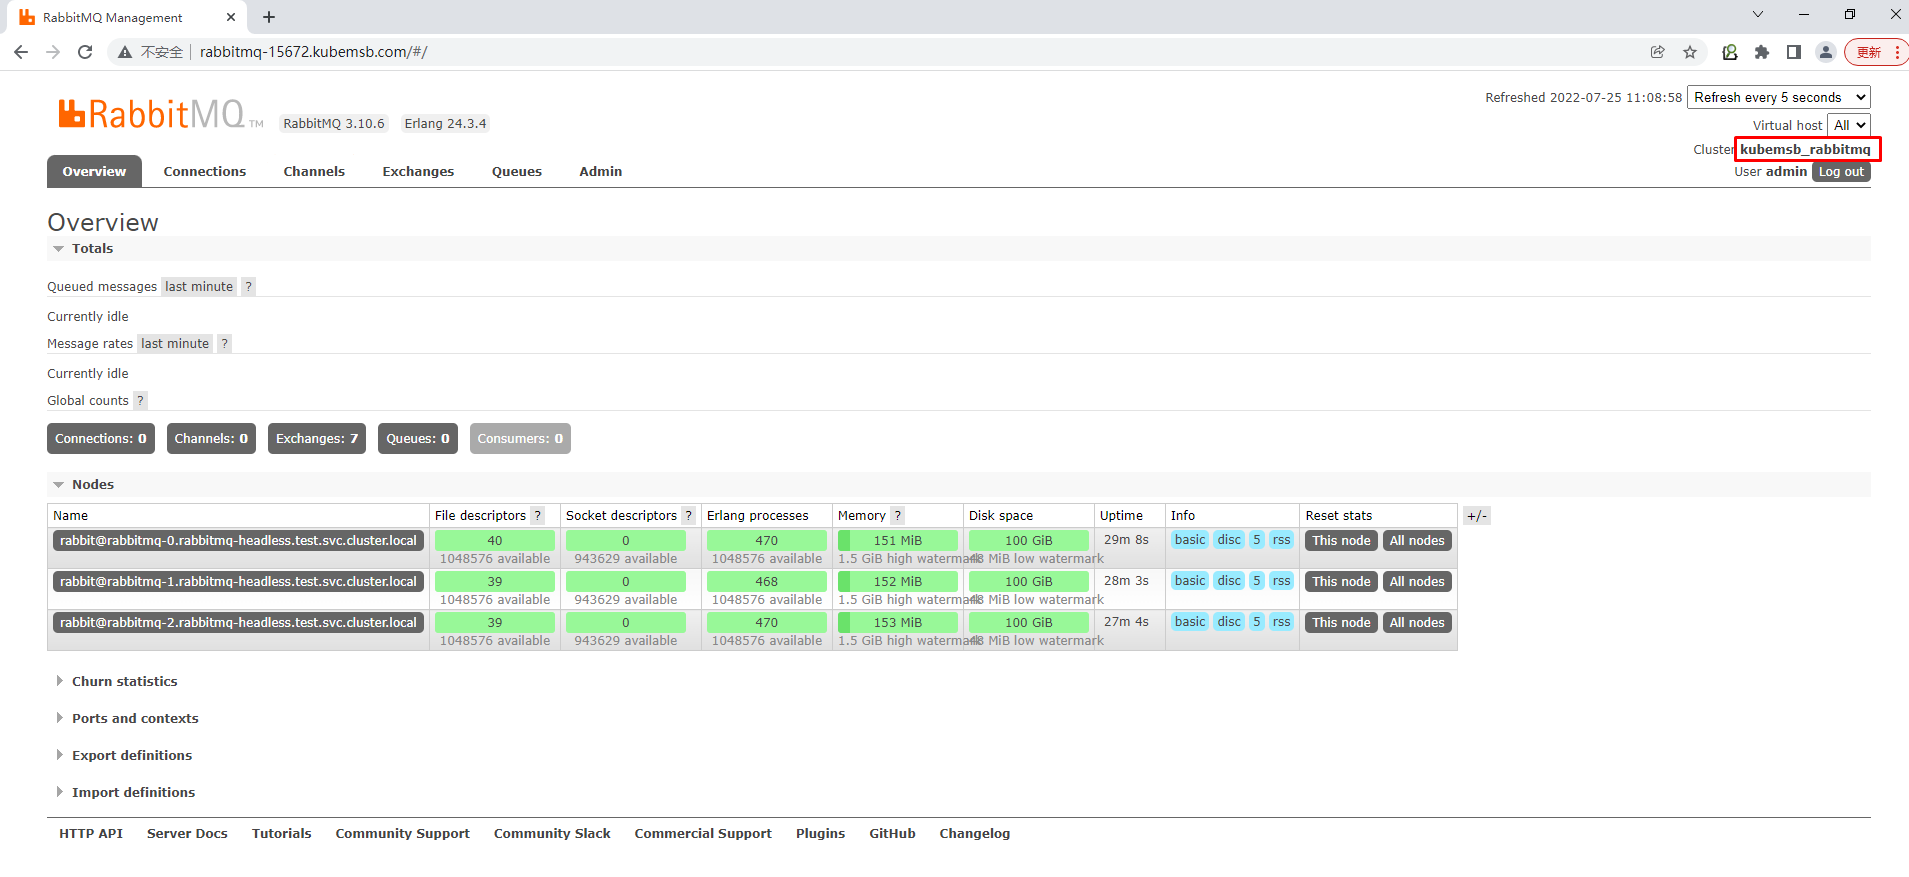Open help for Message rates
The height and width of the screenshot is (877, 1909).
point(225,344)
